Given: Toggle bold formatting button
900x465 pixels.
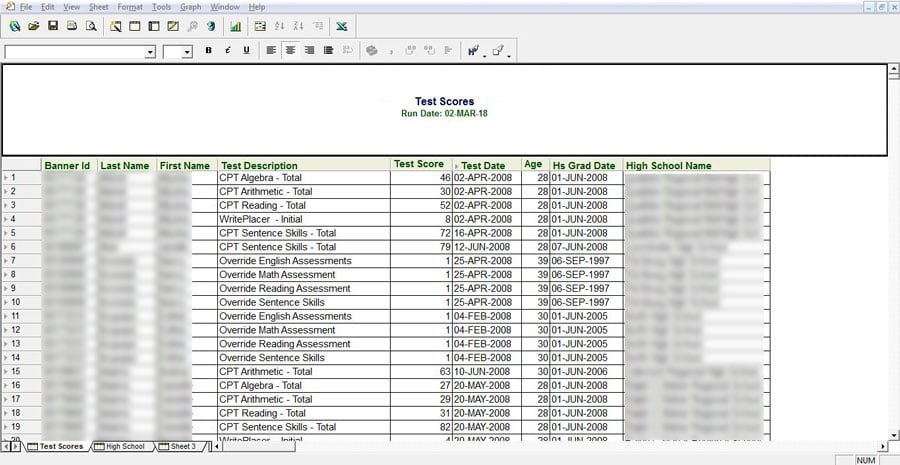Looking at the screenshot, I should [209, 50].
